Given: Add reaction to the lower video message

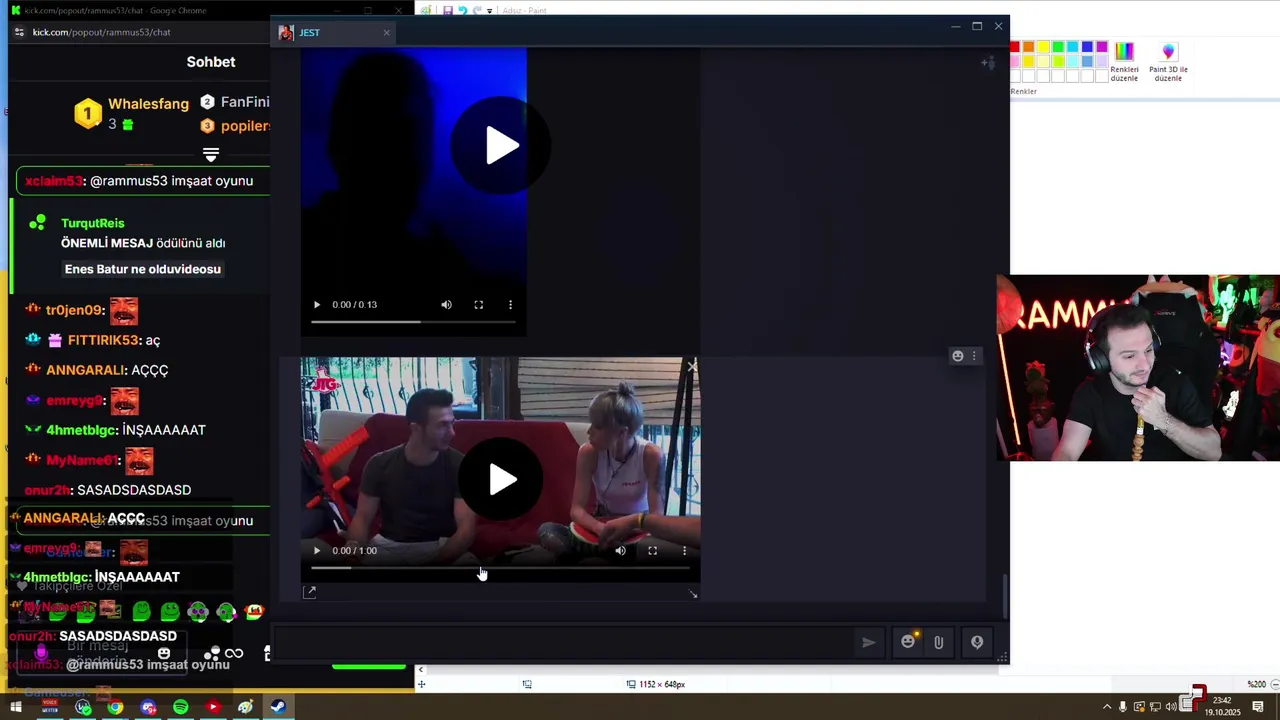Looking at the screenshot, I should point(958,356).
